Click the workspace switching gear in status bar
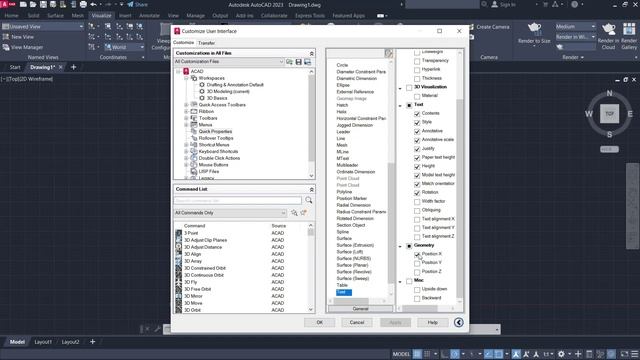 [562, 354]
